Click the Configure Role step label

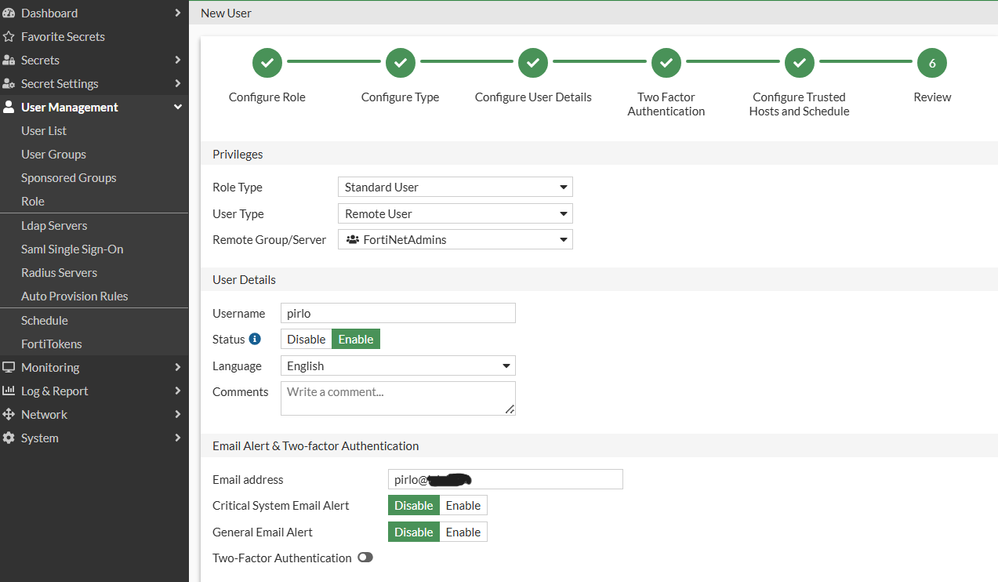[x=267, y=97]
